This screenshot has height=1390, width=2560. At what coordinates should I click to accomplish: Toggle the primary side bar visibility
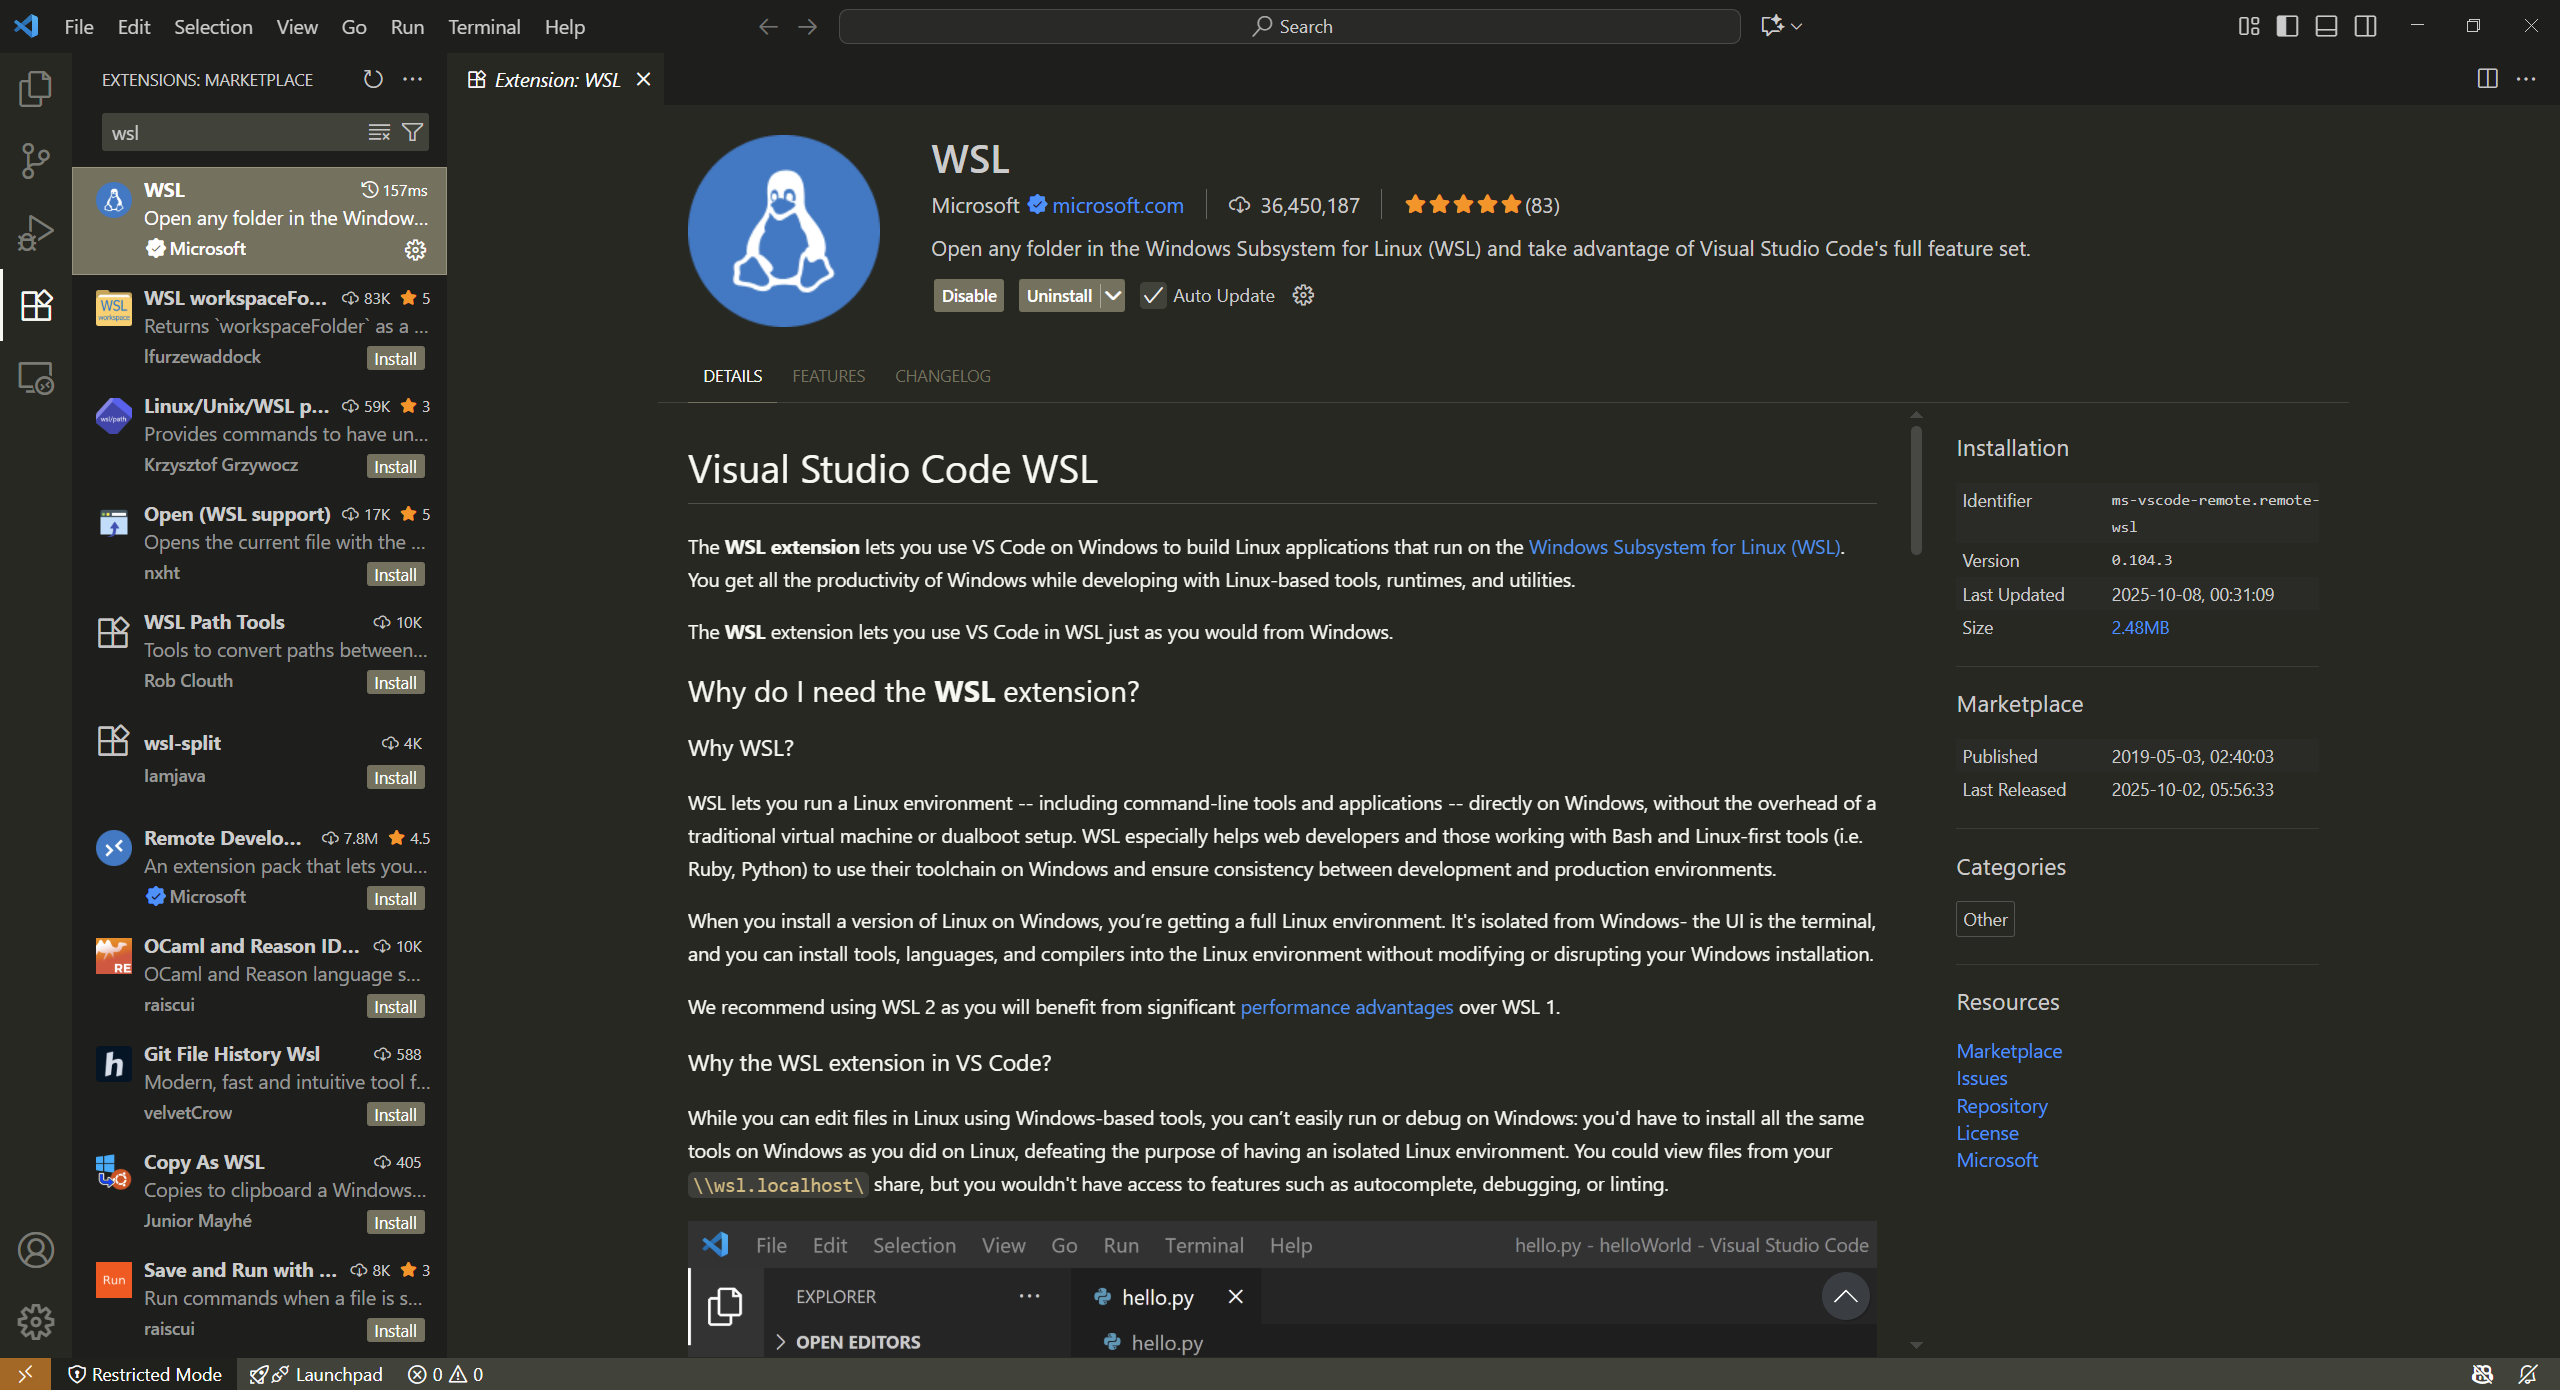(2286, 26)
